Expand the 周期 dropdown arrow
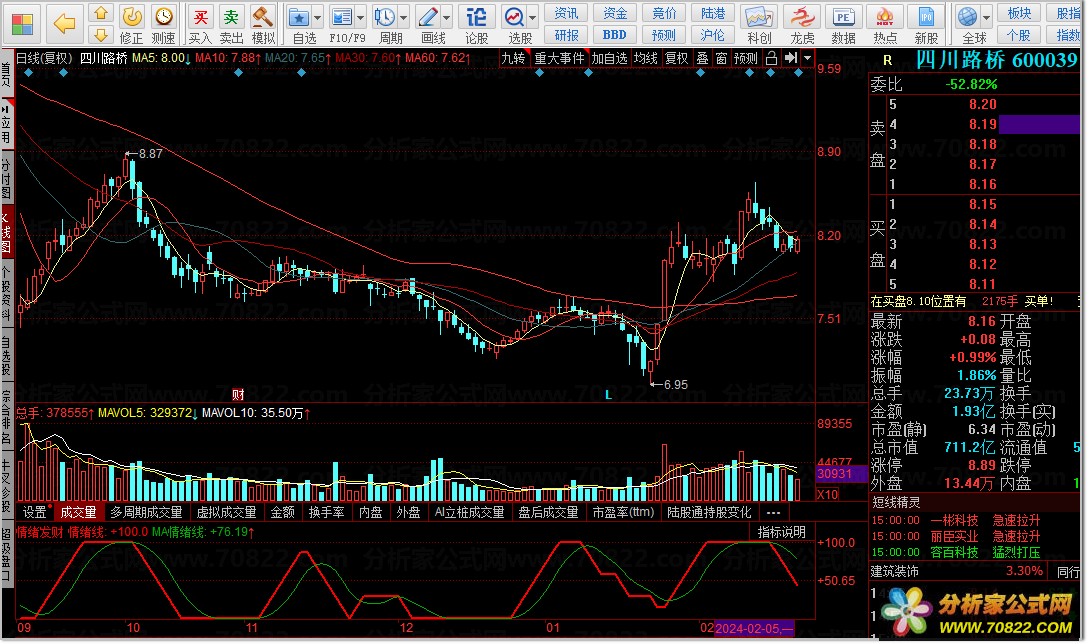 (x=404, y=17)
